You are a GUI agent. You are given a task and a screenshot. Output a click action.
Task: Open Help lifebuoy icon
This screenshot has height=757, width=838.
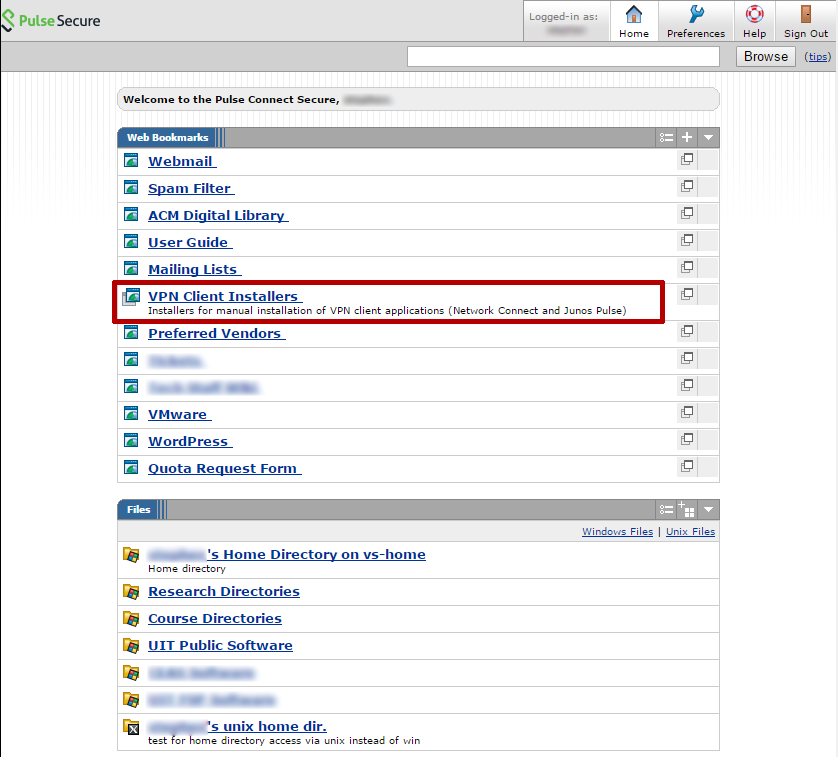point(754,14)
